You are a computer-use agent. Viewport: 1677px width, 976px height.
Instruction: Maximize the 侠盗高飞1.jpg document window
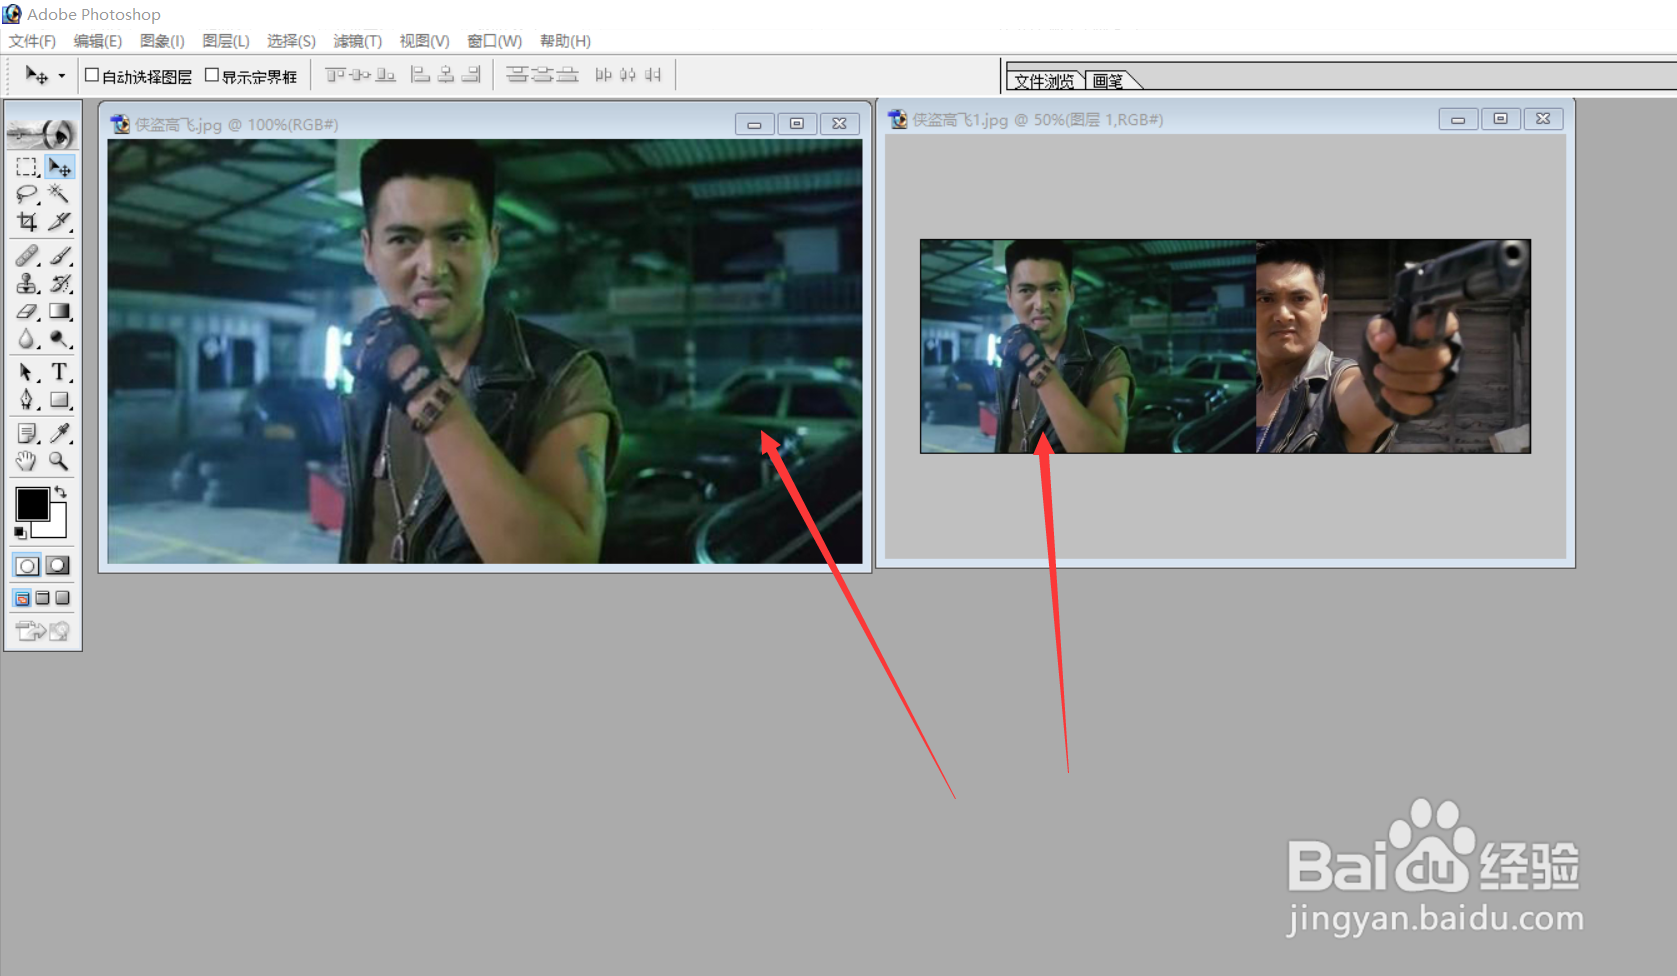1500,119
